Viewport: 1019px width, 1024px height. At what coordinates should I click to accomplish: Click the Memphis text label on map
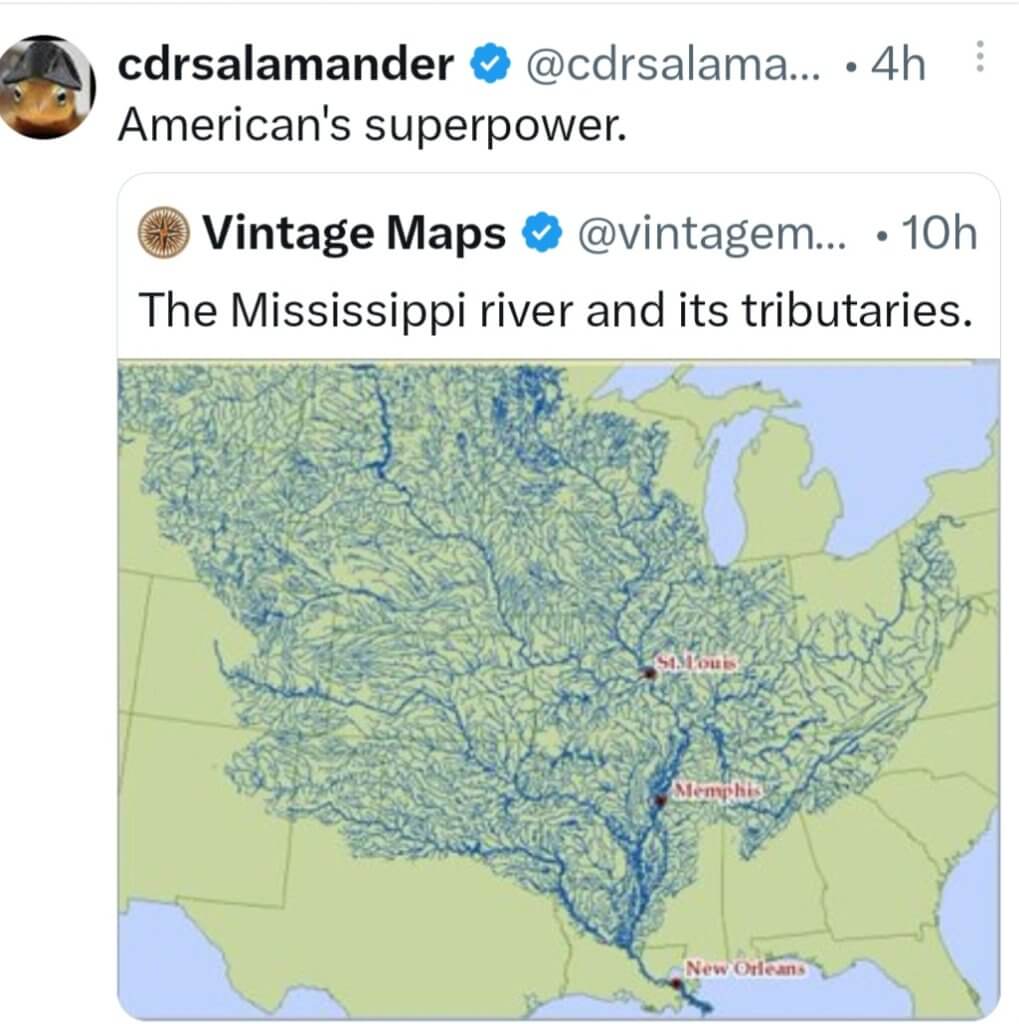click(x=718, y=790)
